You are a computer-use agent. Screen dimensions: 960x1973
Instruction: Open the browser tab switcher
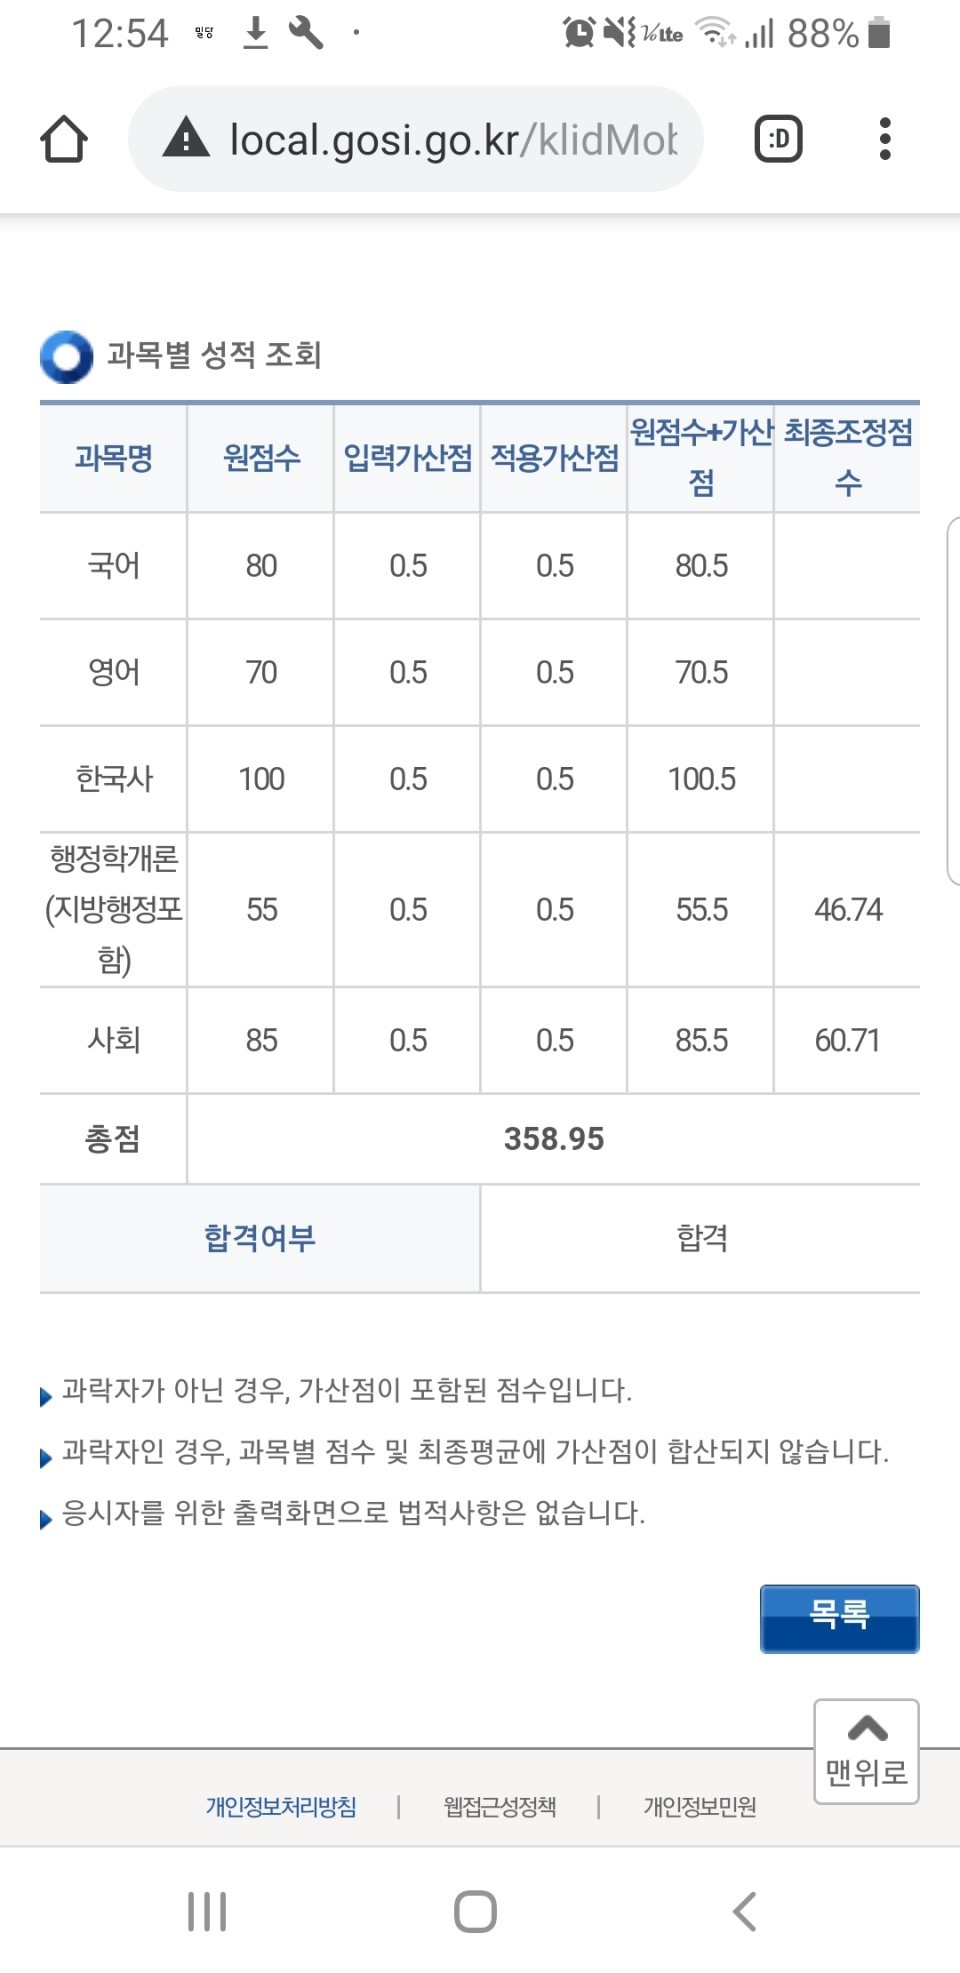(778, 139)
